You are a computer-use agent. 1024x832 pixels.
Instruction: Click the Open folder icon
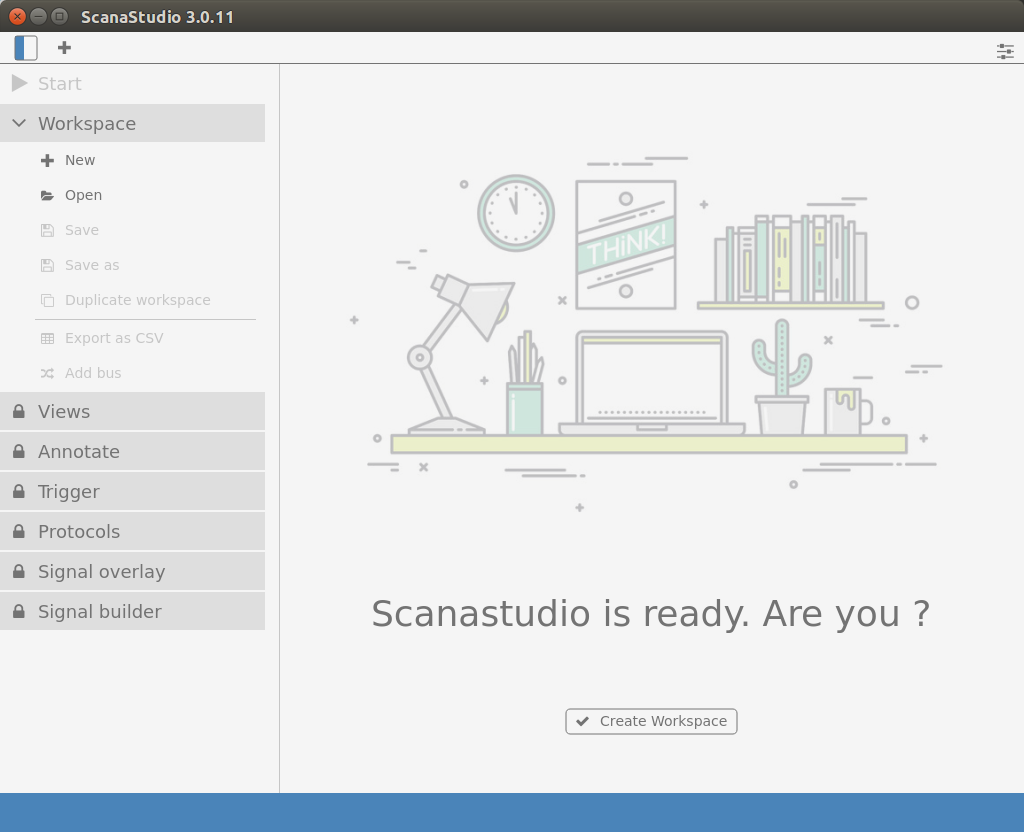[x=47, y=195]
